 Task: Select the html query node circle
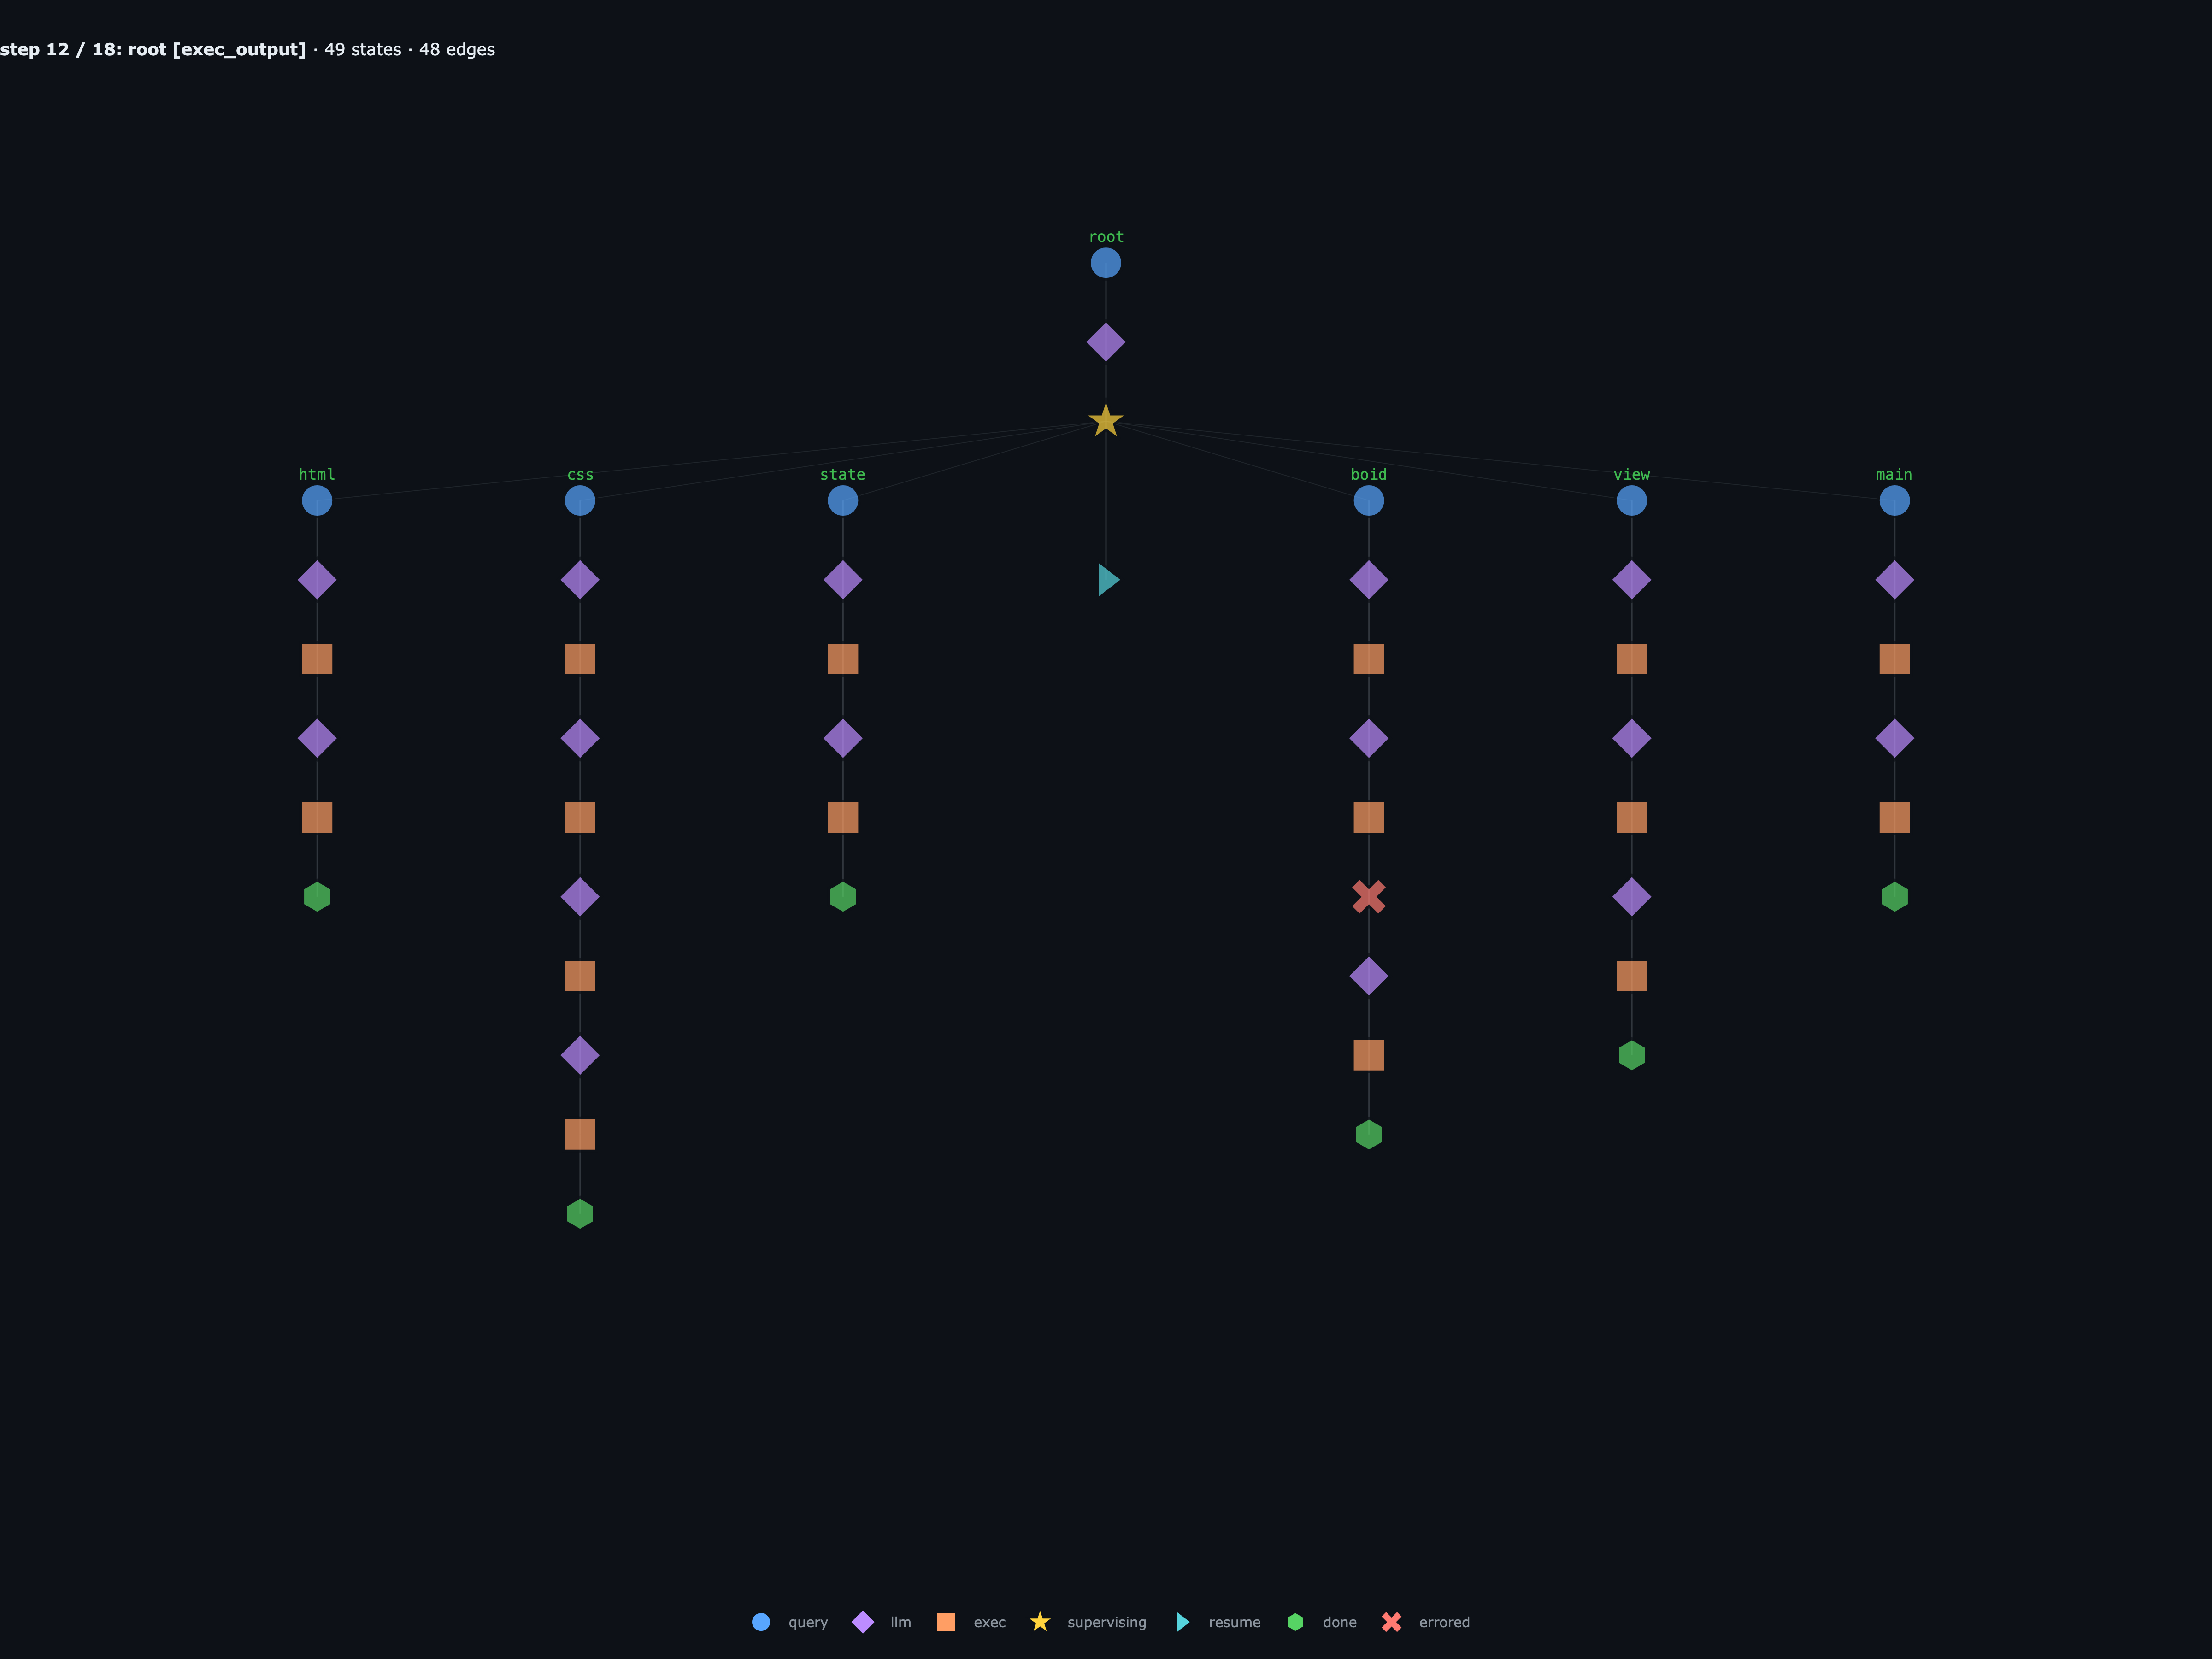(317, 500)
